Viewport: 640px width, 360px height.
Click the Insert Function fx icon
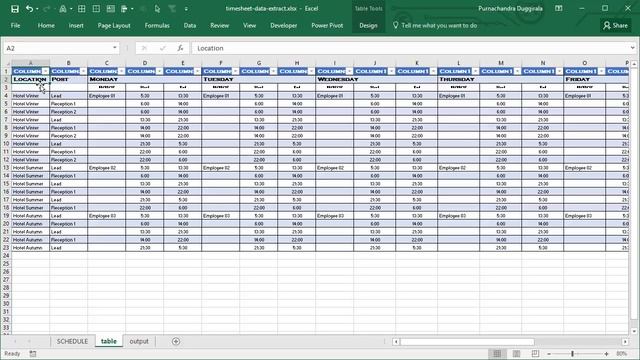[x=180, y=48]
